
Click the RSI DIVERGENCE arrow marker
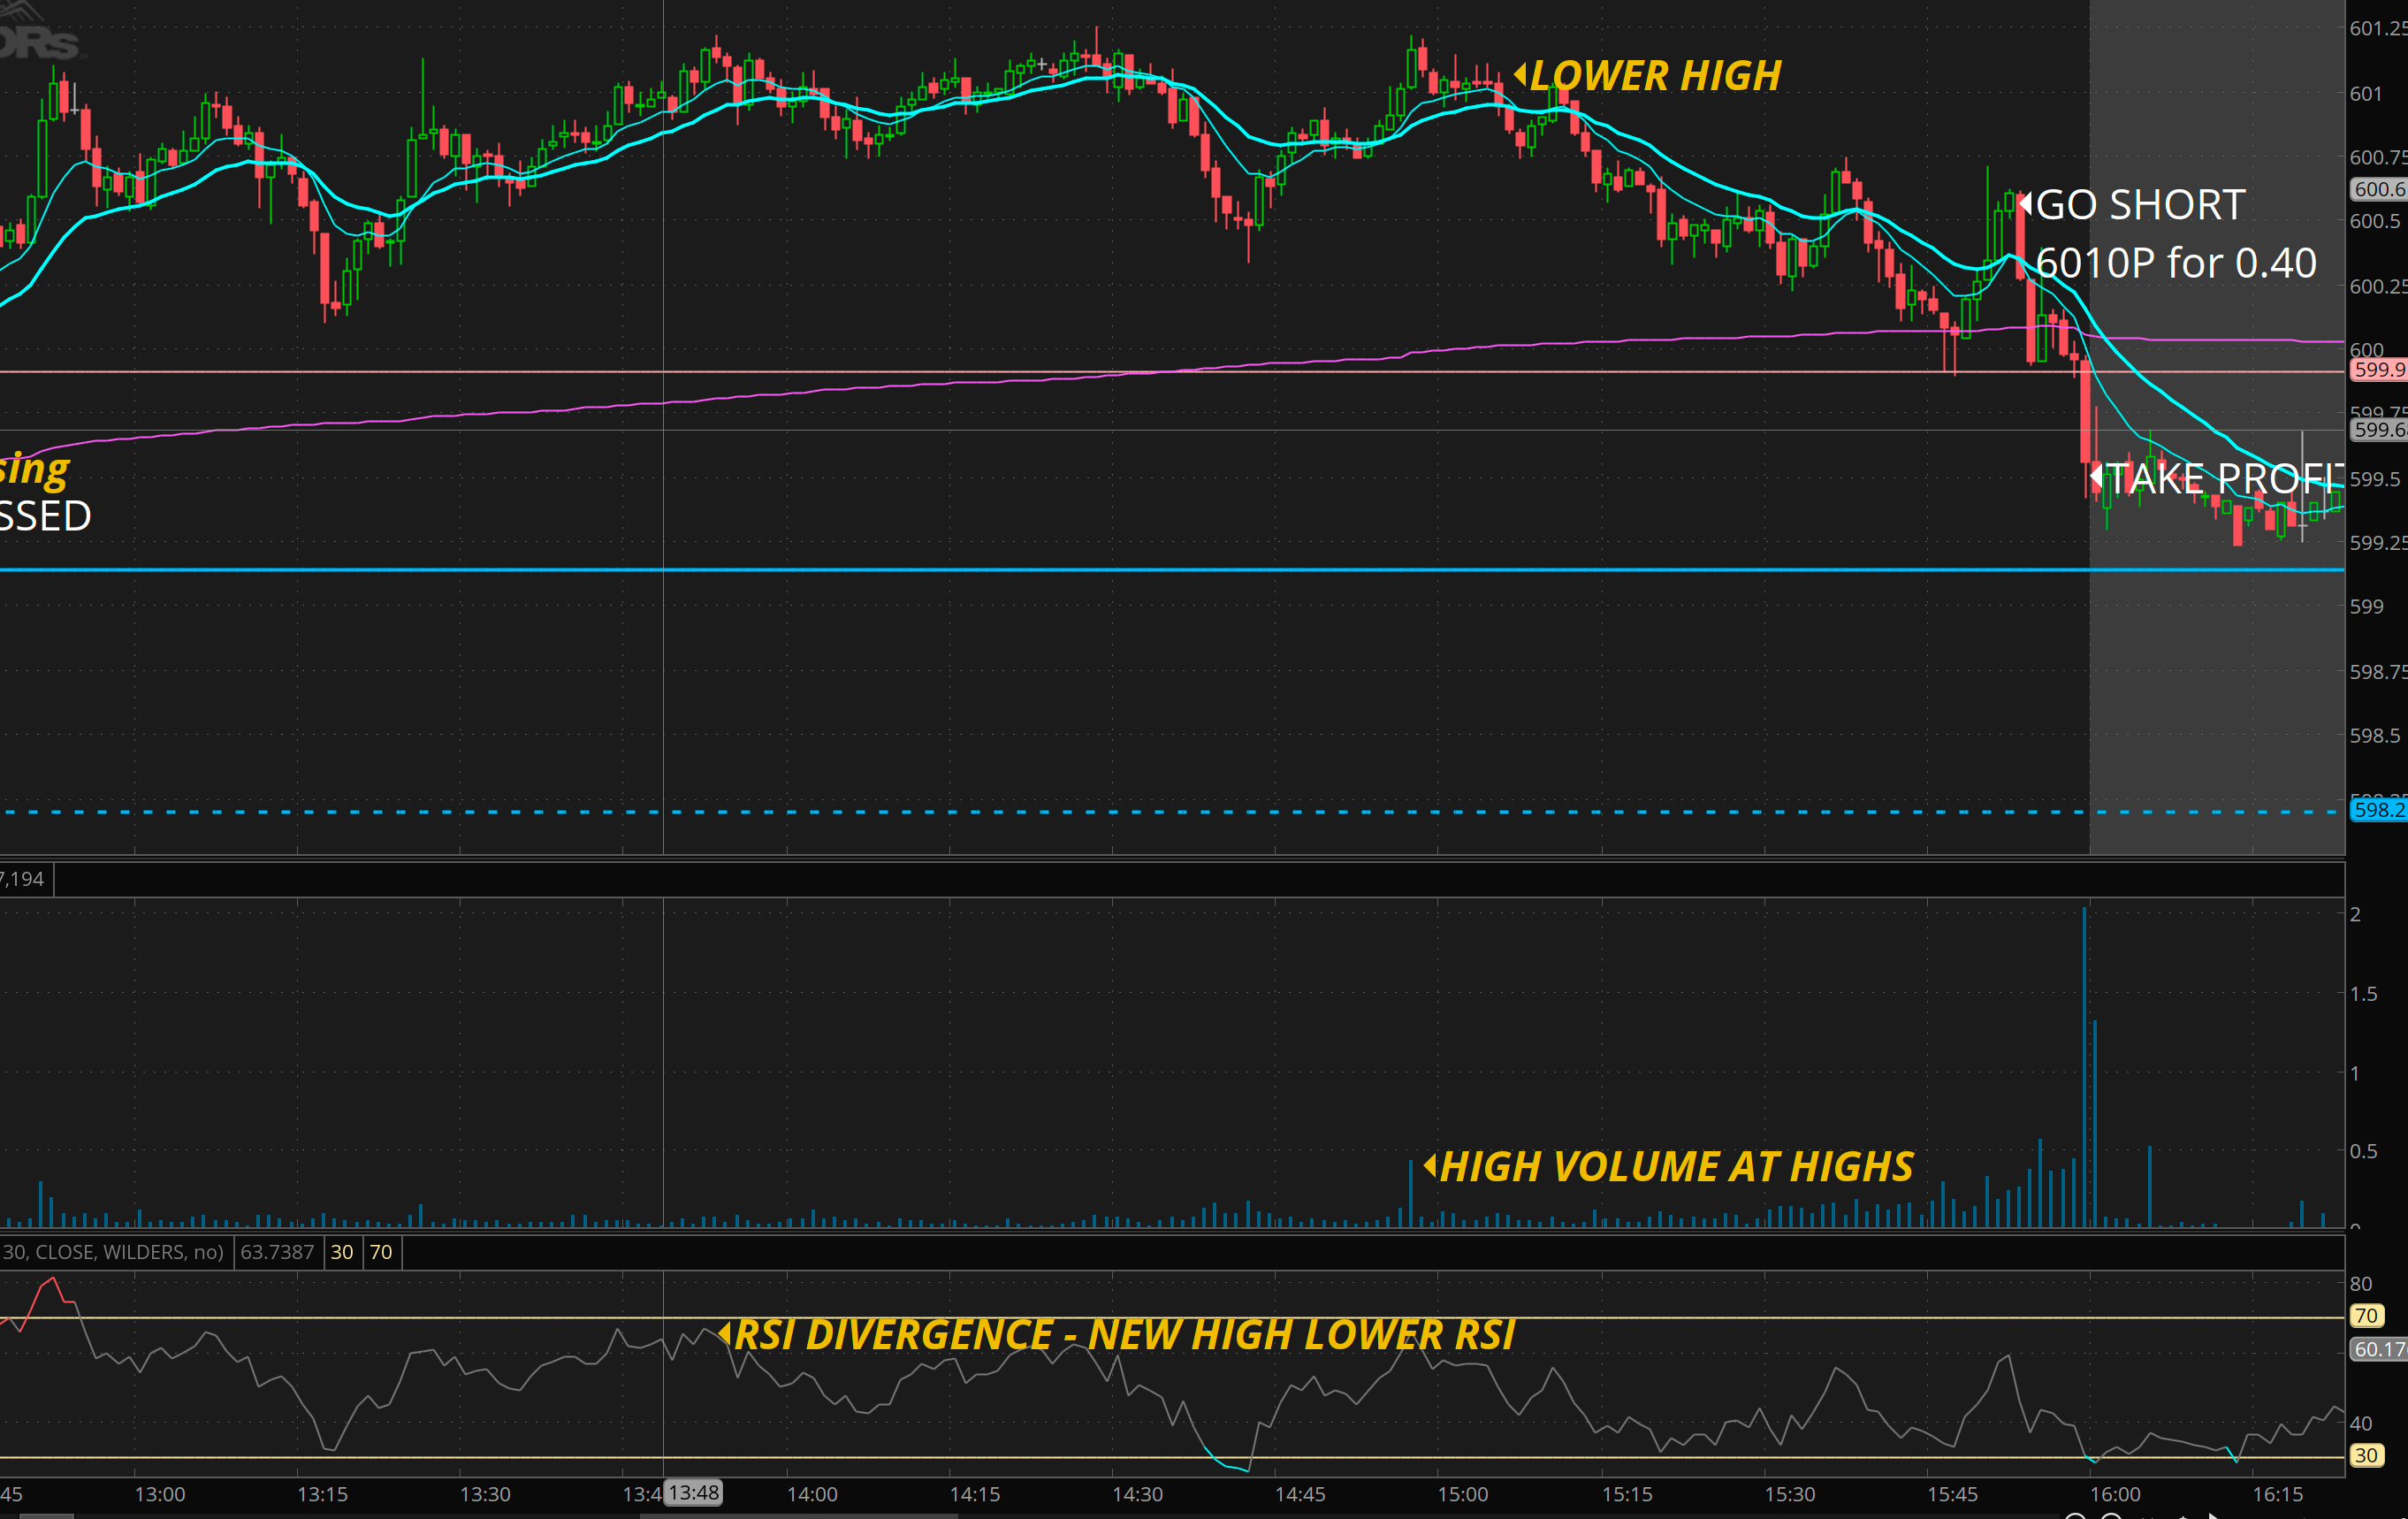click(725, 1333)
